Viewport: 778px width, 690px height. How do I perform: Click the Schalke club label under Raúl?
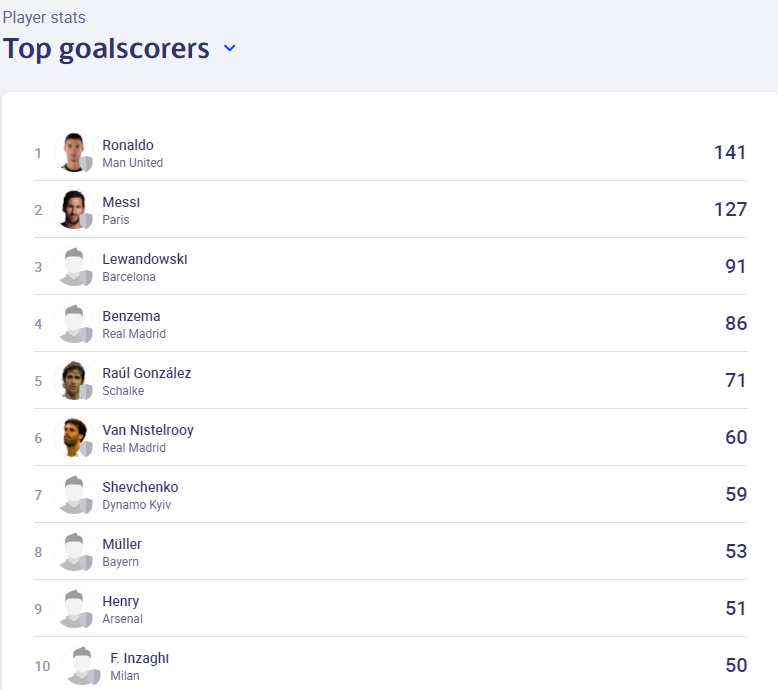(123, 391)
